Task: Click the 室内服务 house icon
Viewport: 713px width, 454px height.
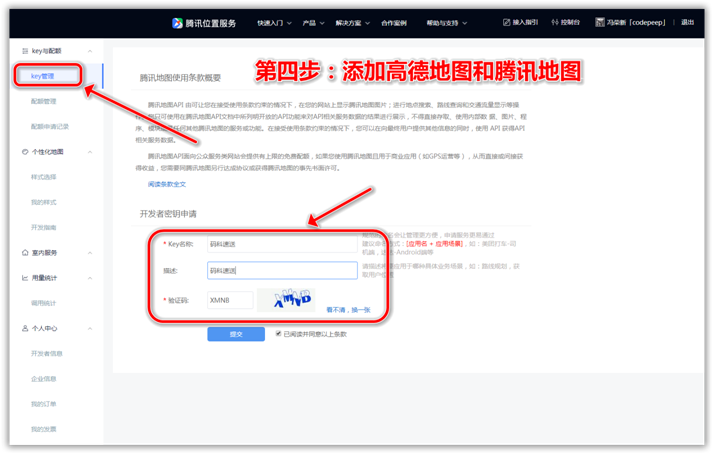Action: [x=25, y=253]
